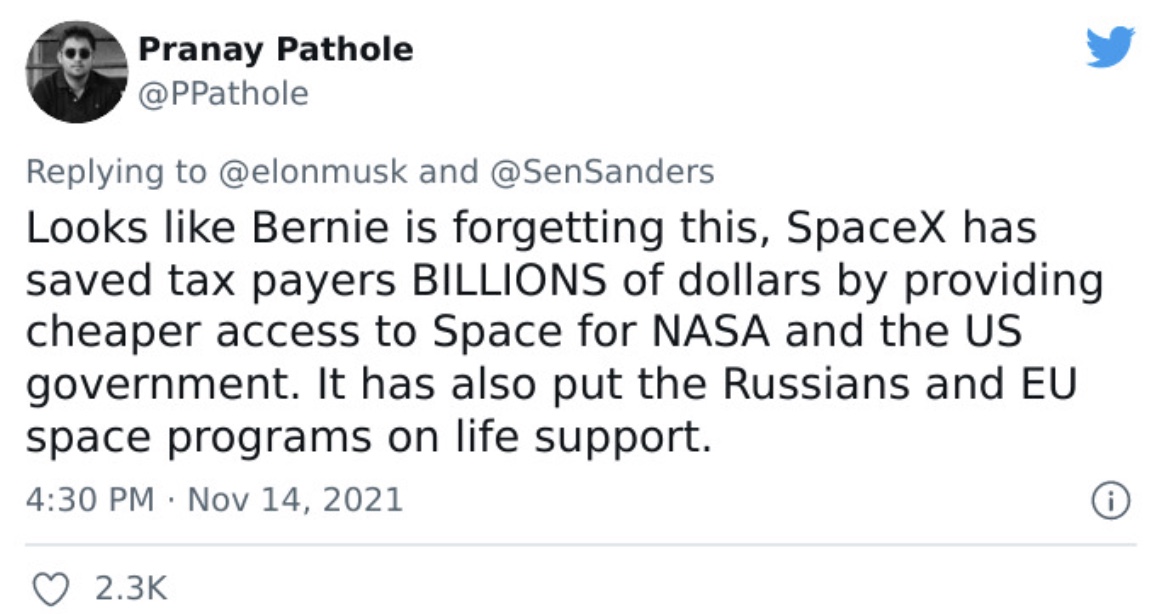The image size is (1164, 614).
Task: Click 'cheaper access' text in tweet
Action: 192,333
